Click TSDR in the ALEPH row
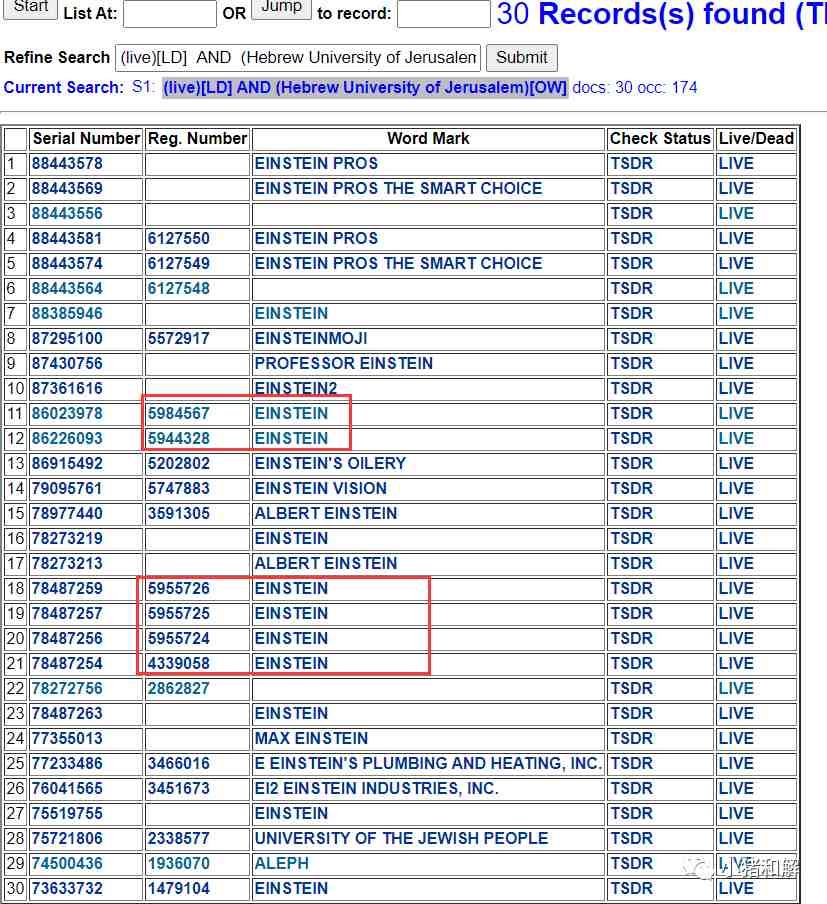Screen dimensions: 827x904 [632, 863]
